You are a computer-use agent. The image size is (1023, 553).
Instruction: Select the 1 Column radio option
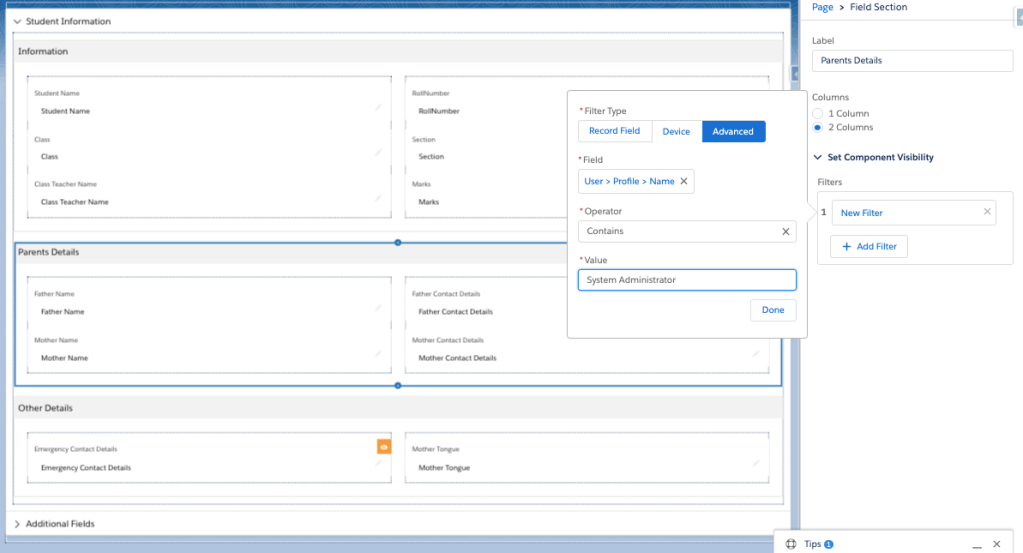tap(818, 114)
